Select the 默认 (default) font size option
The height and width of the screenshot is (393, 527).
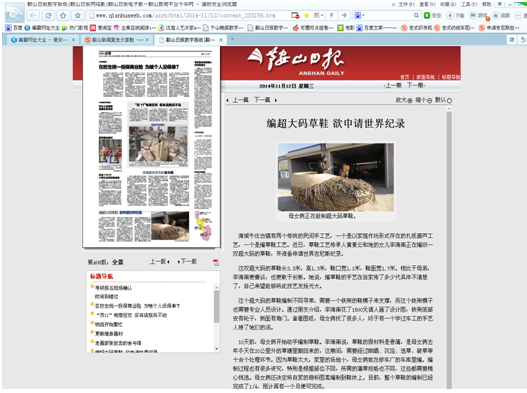click(443, 100)
